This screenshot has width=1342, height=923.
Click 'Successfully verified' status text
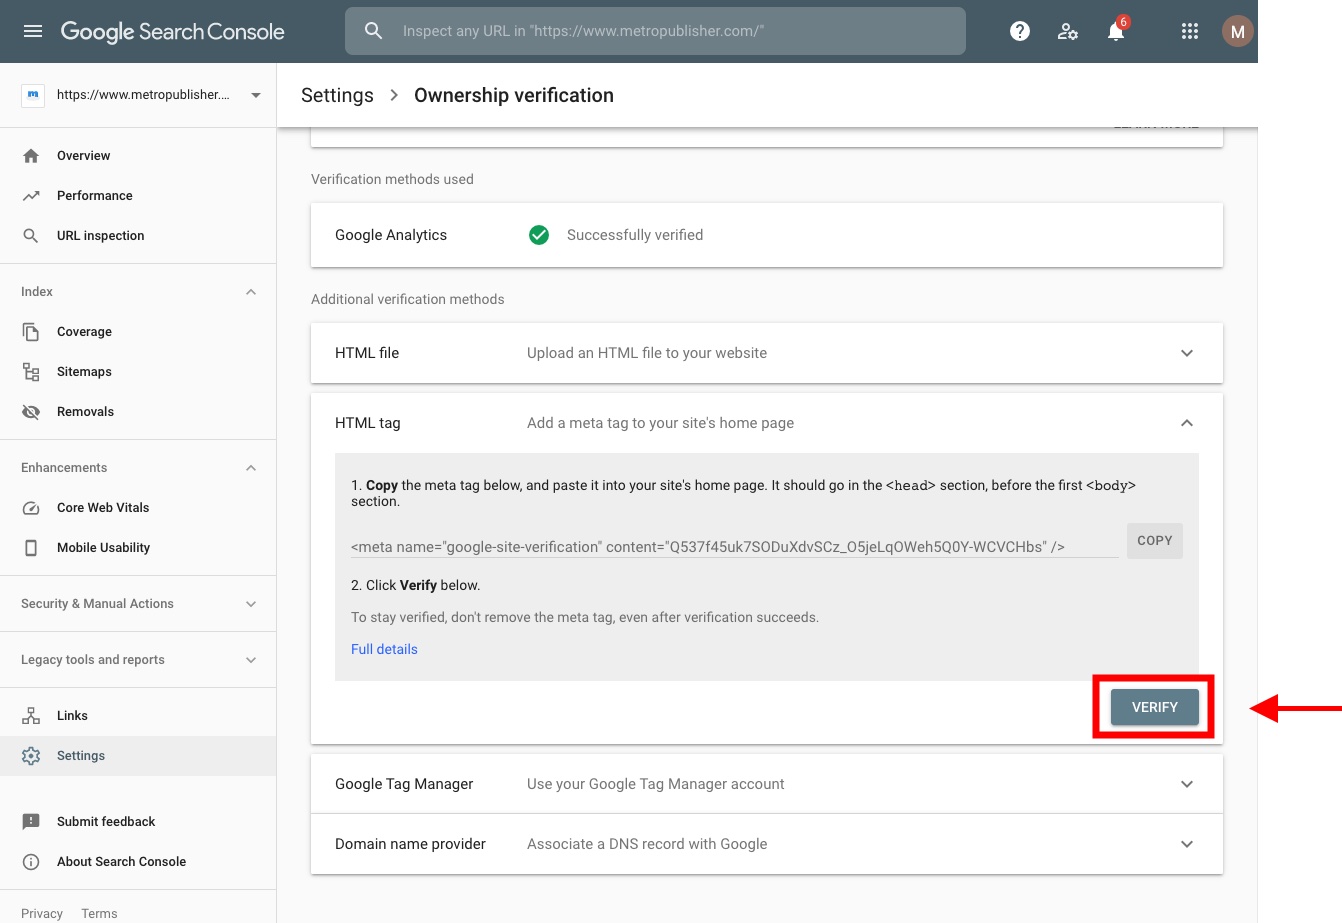635,235
